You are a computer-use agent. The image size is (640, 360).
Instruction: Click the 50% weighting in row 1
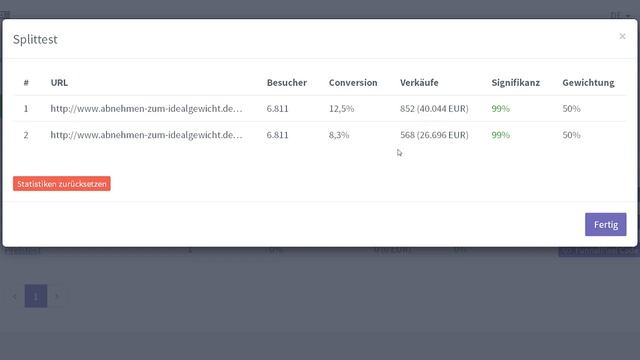pyautogui.click(x=571, y=109)
